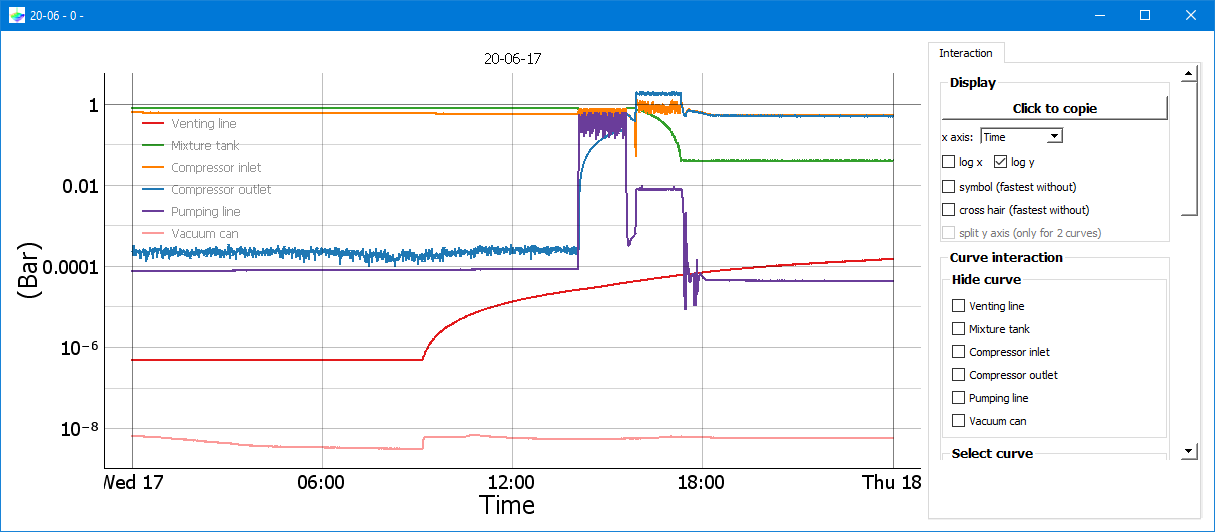The height and width of the screenshot is (532, 1215).
Task: Click the 06:00 x-axis tick label
Action: coord(322,482)
